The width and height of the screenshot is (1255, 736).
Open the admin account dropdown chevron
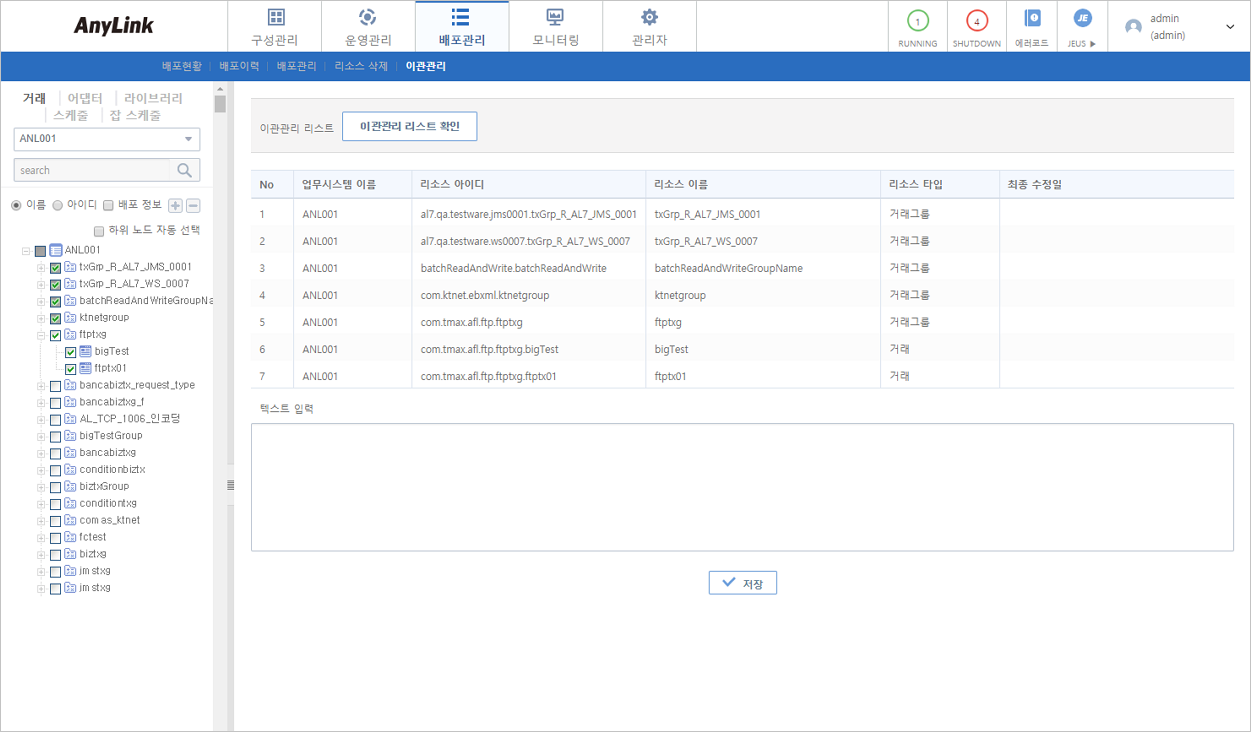[1232, 25]
